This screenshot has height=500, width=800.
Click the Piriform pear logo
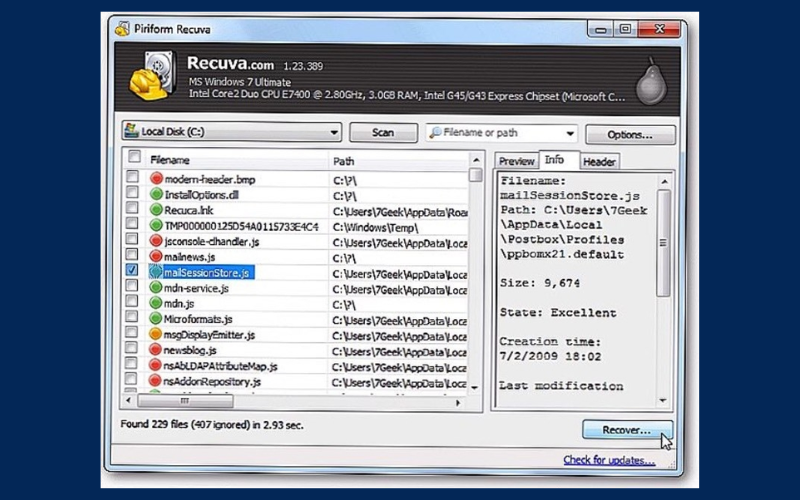point(652,82)
